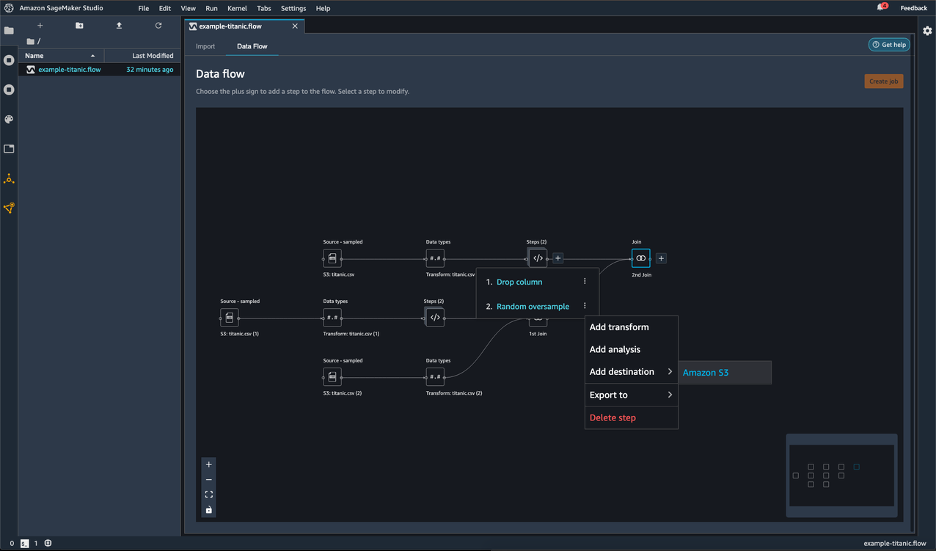Open the View menu

[x=188, y=8]
